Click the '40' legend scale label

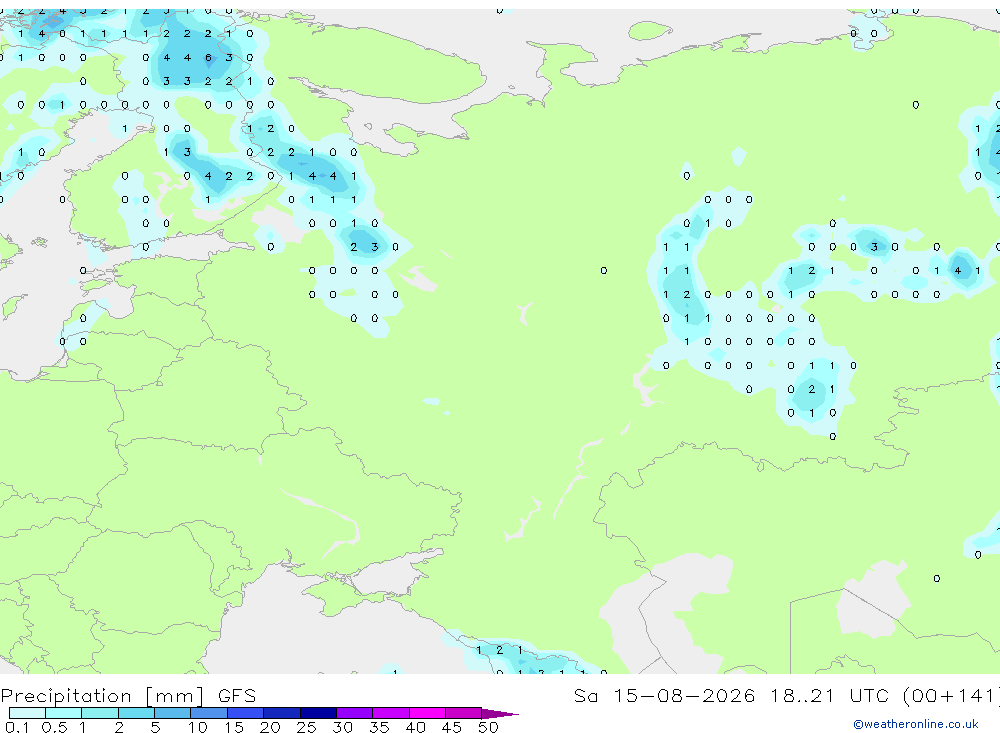pos(415,727)
